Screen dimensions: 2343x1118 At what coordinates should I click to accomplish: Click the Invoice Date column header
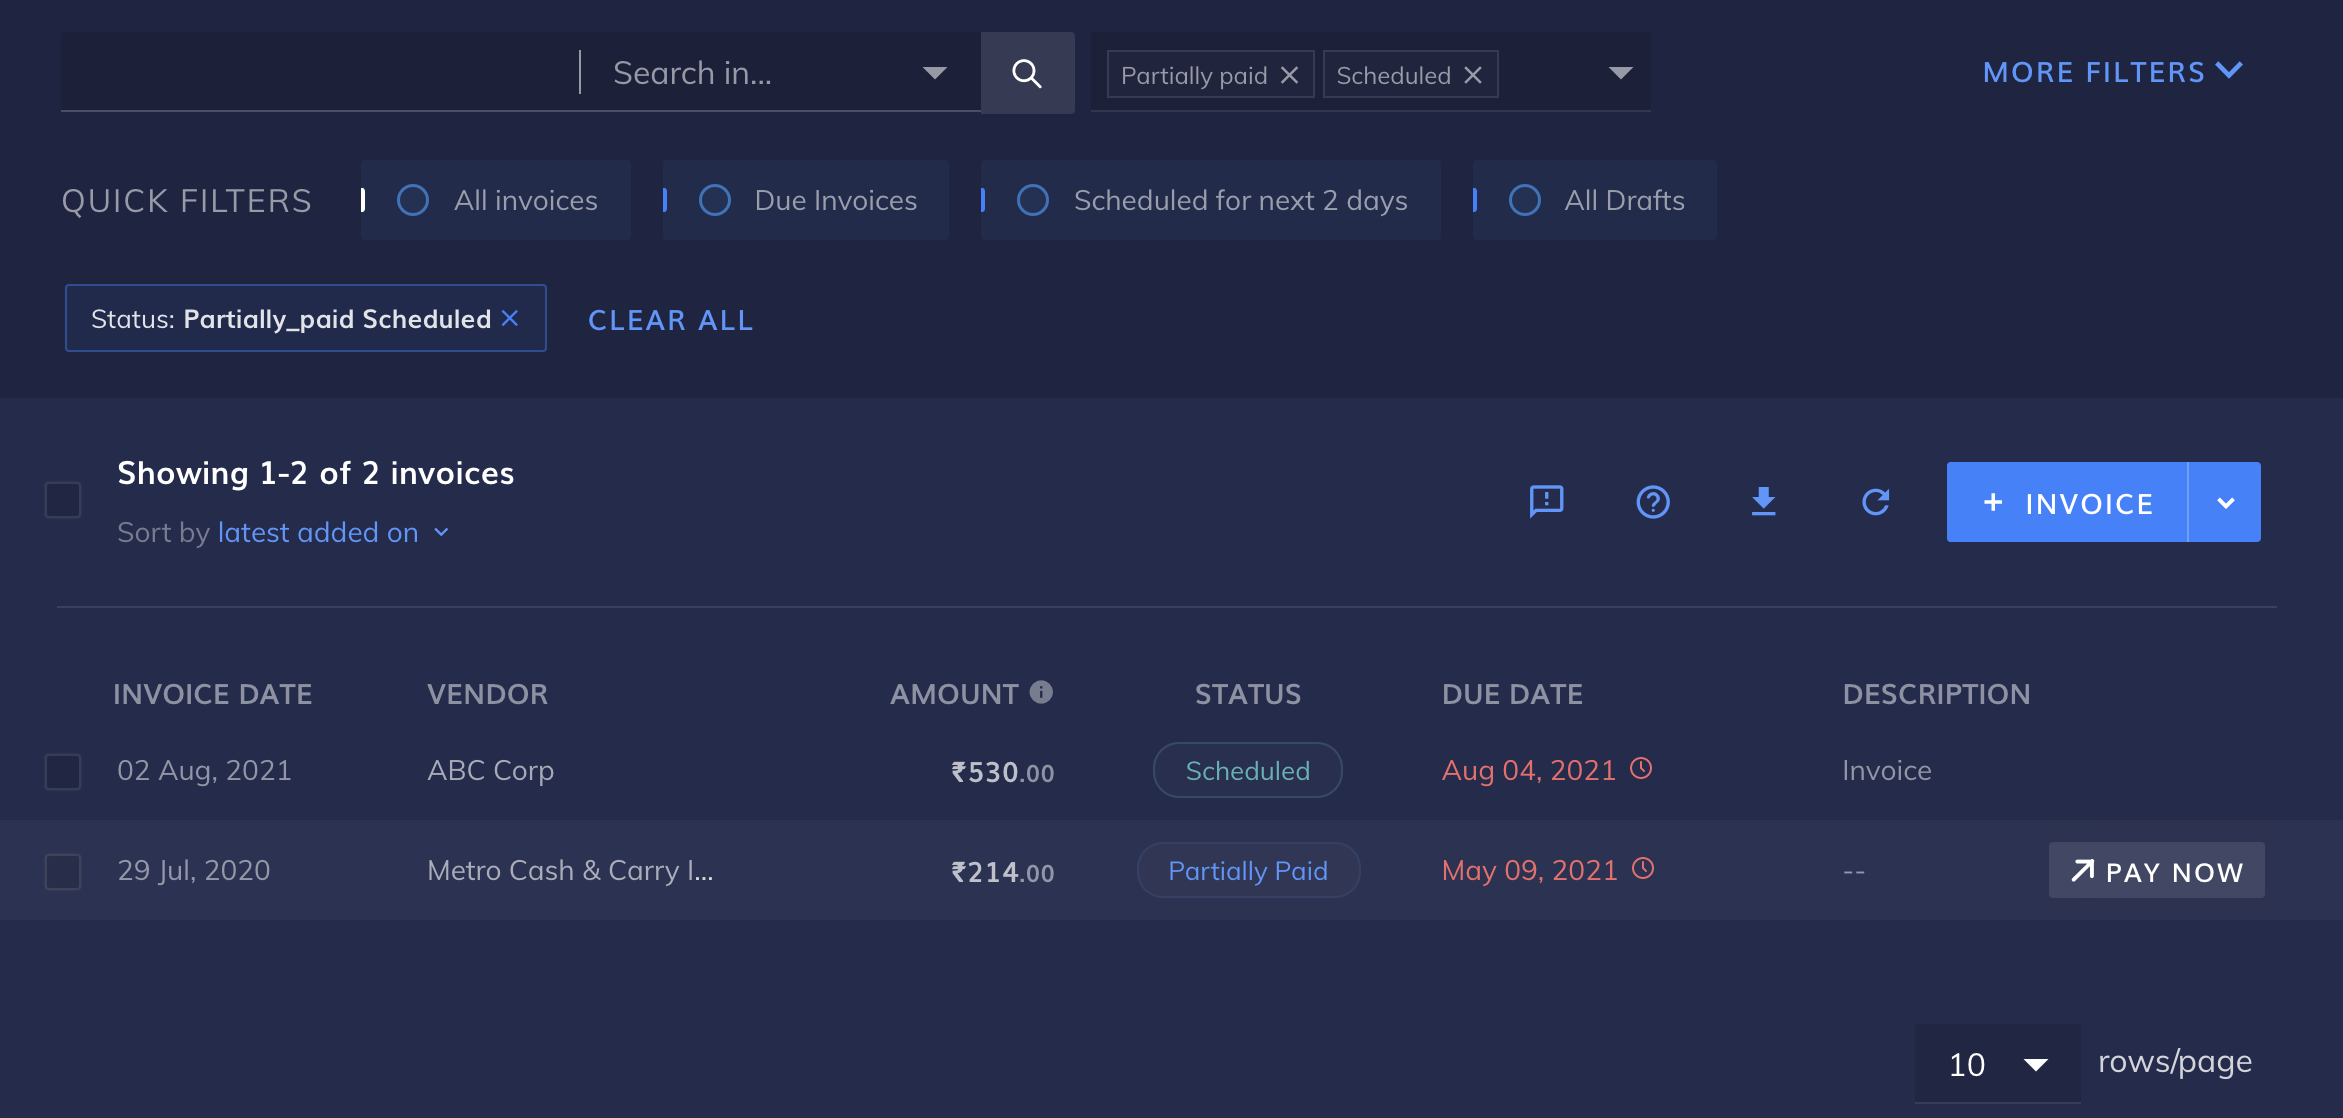tap(213, 694)
